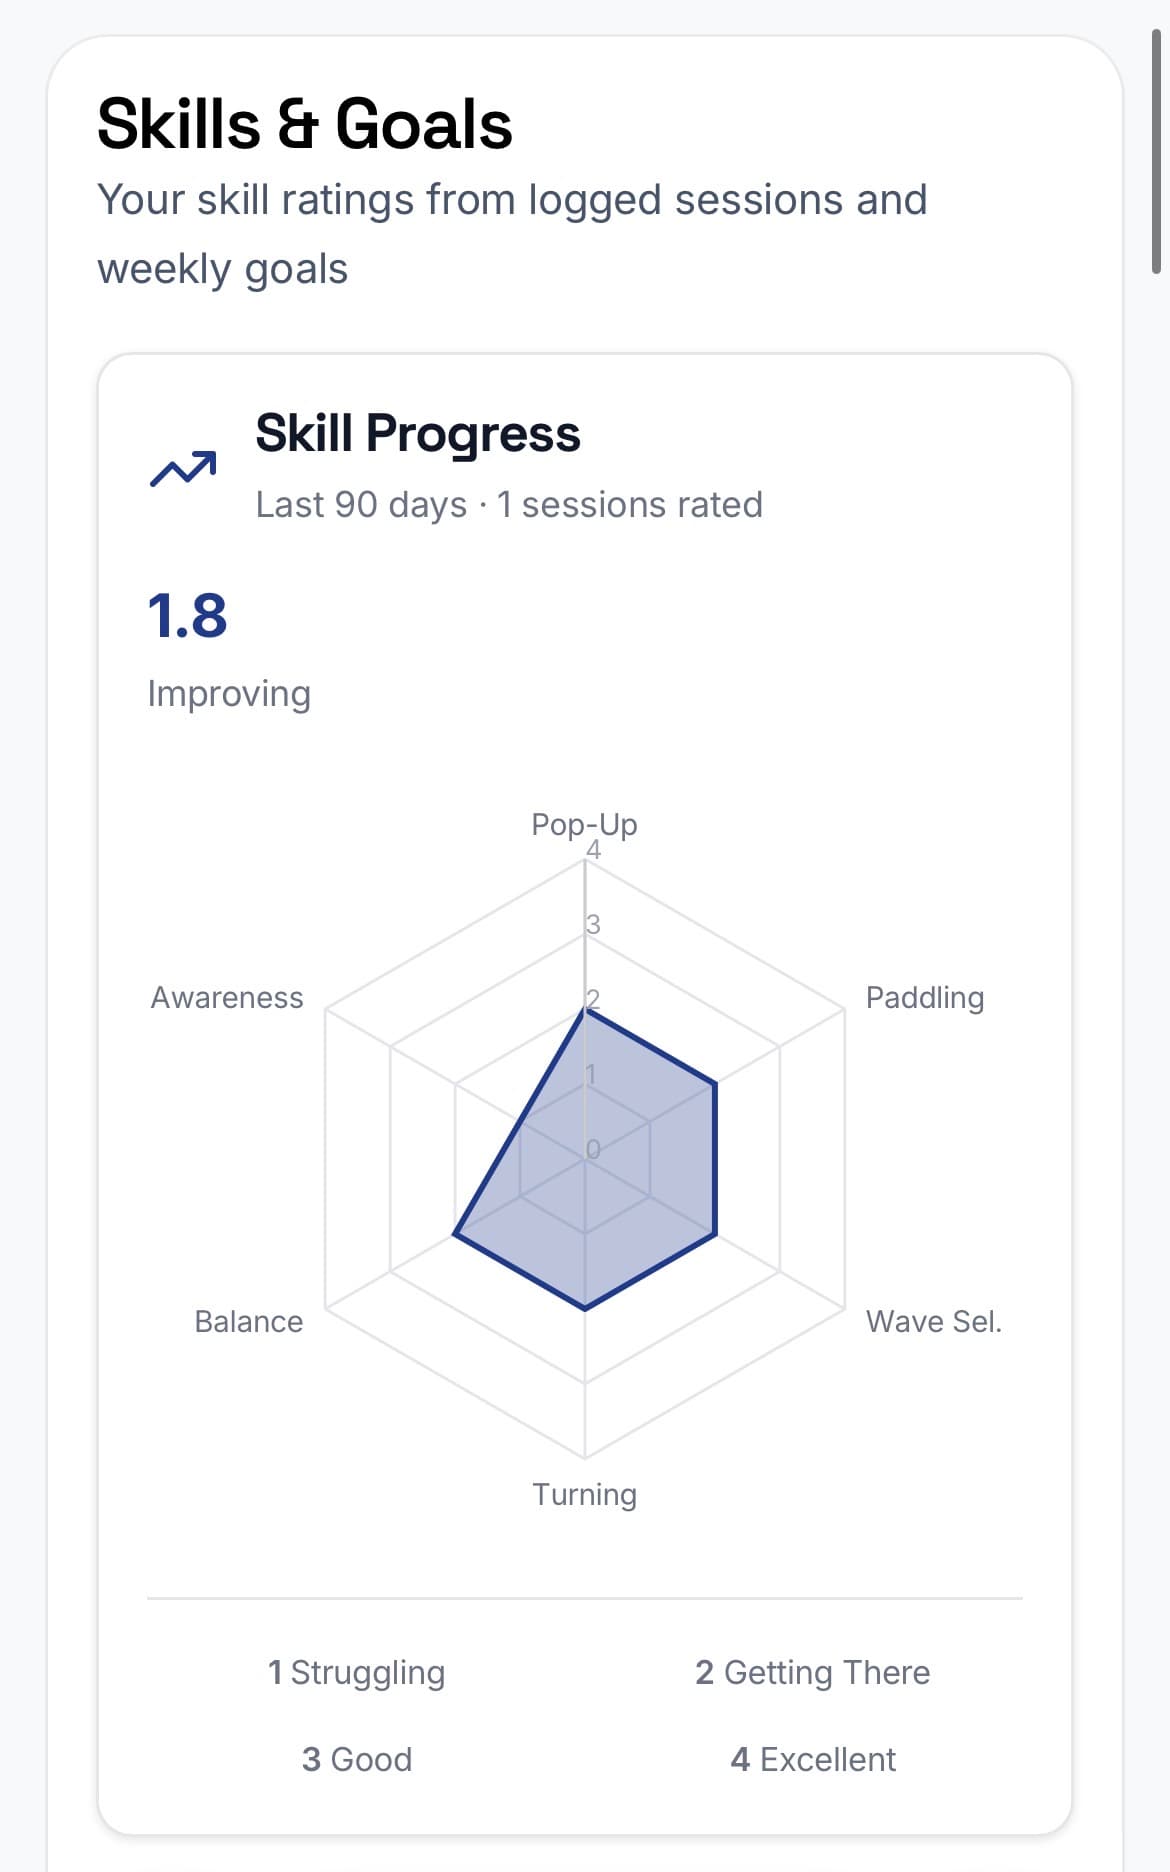
Task: Select the Pop-Up axis label on radar
Action: (x=584, y=825)
